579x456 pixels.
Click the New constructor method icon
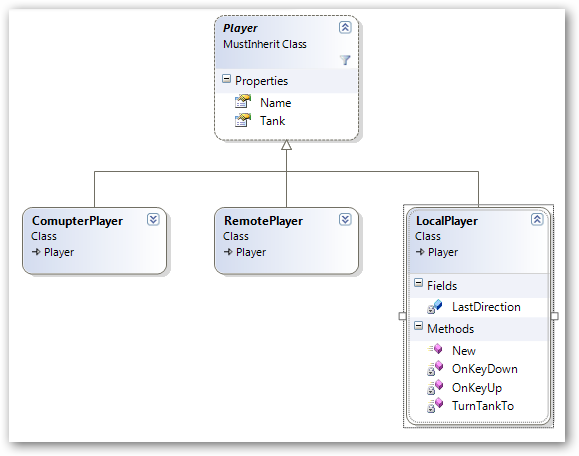pos(435,349)
